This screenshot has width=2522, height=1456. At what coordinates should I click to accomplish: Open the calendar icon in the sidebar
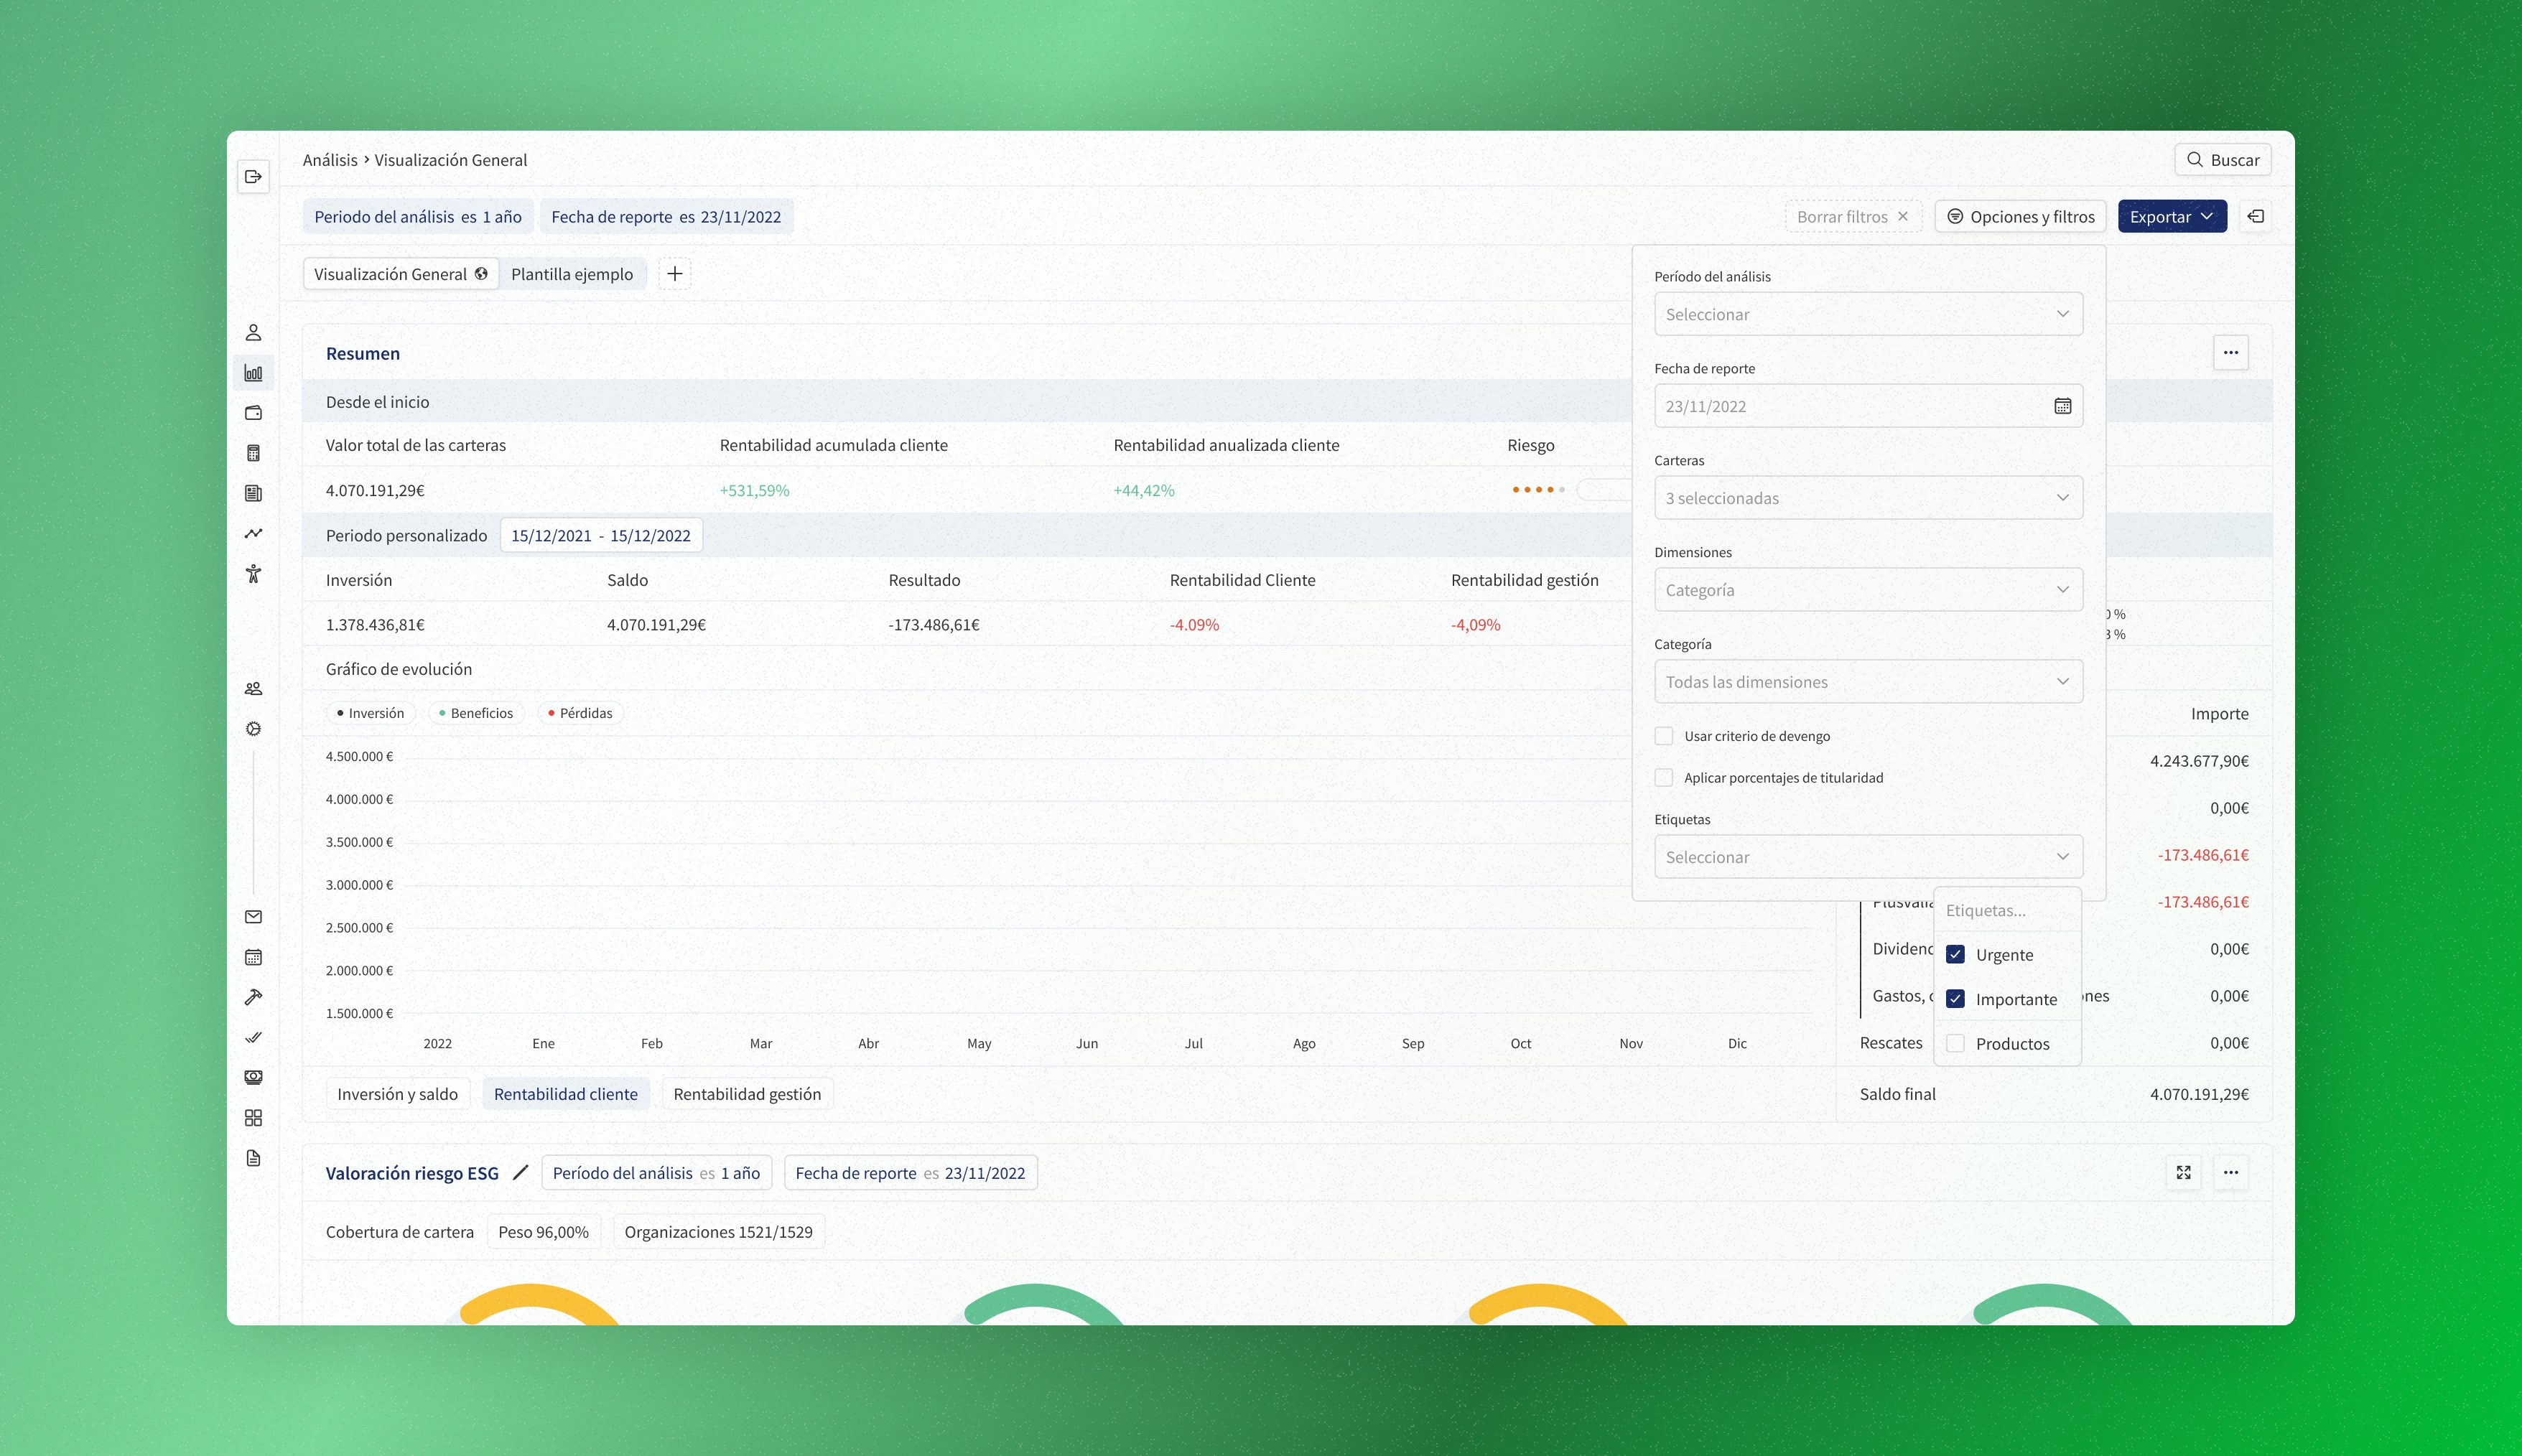pyautogui.click(x=253, y=957)
